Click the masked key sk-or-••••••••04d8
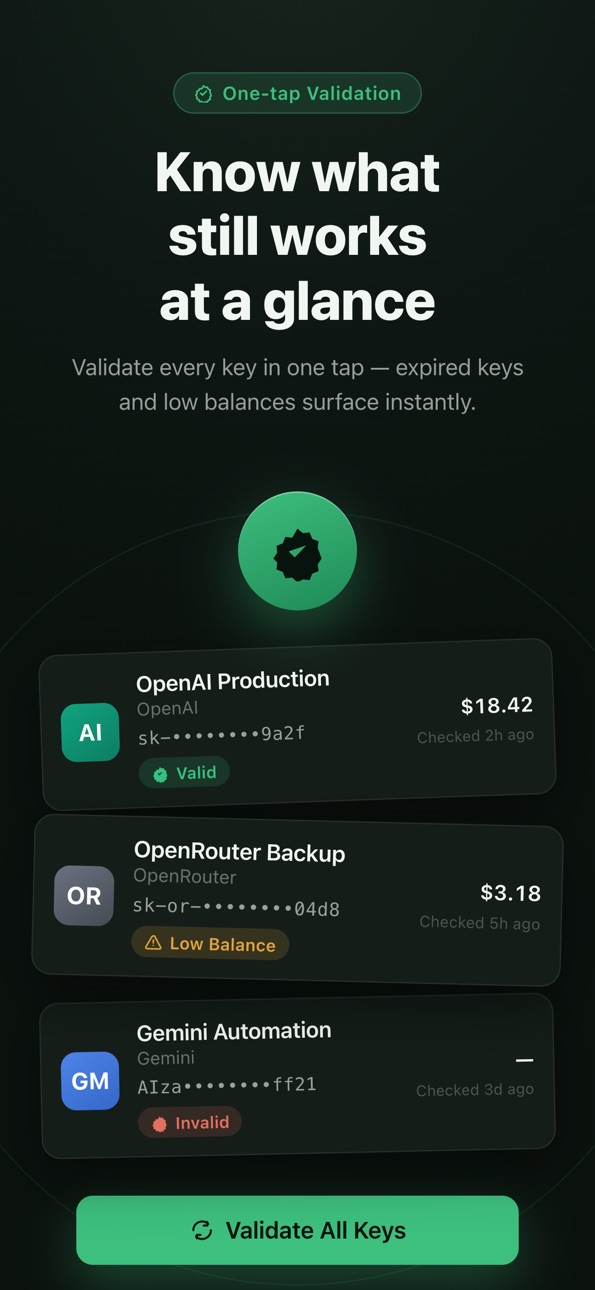The image size is (595, 1290). click(x=236, y=908)
